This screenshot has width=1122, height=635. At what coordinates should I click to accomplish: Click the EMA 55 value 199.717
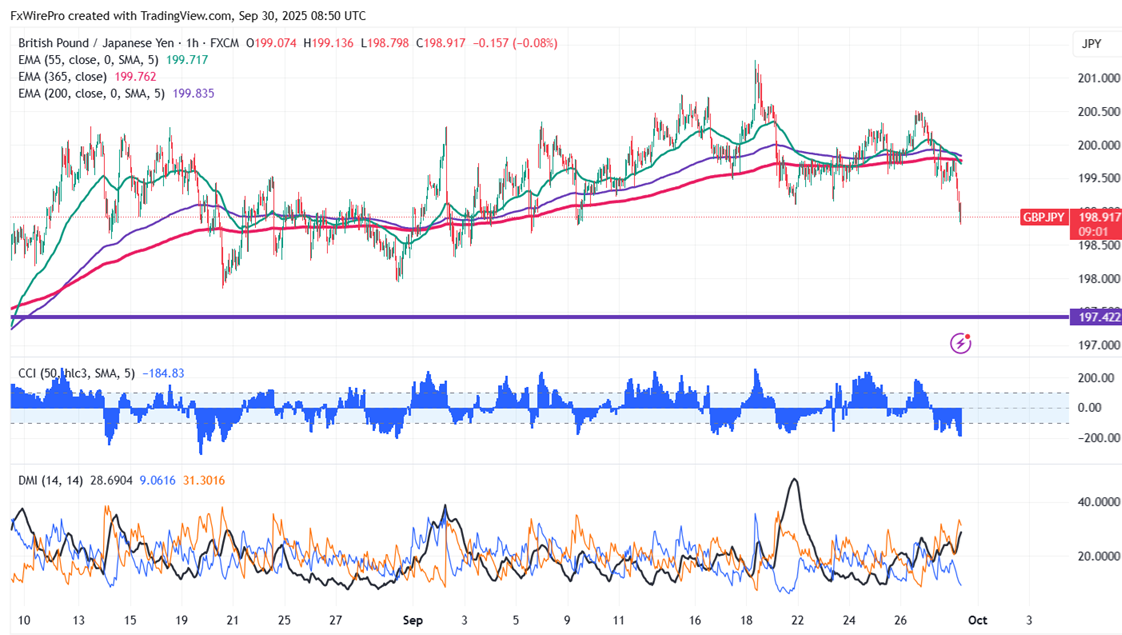187,60
